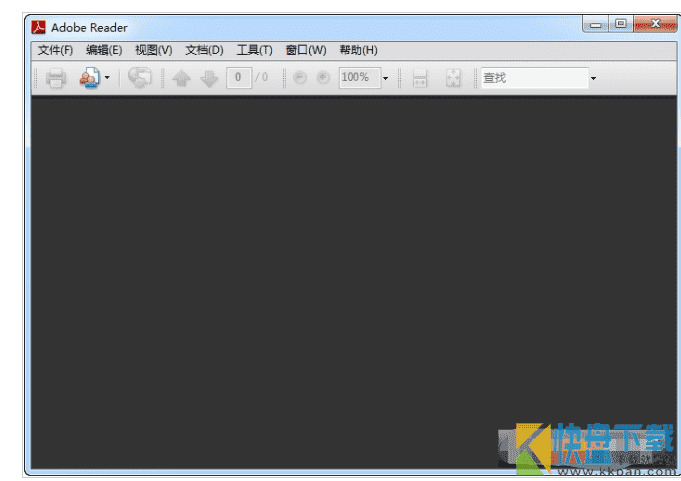Click the 查找 search field

coord(535,78)
